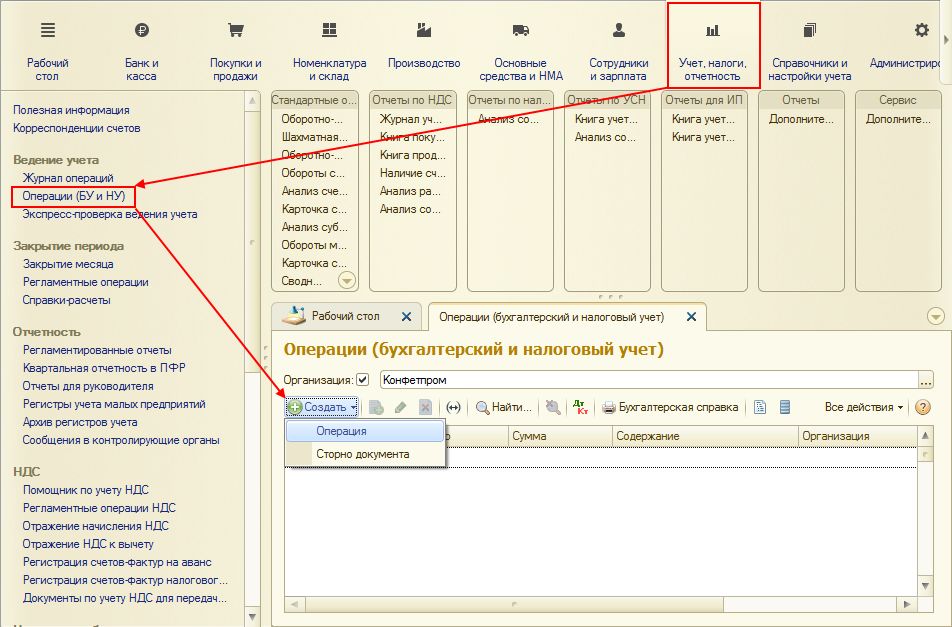
Task: Choose Сторно документа from the menu
Action: pyautogui.click(x=365, y=454)
